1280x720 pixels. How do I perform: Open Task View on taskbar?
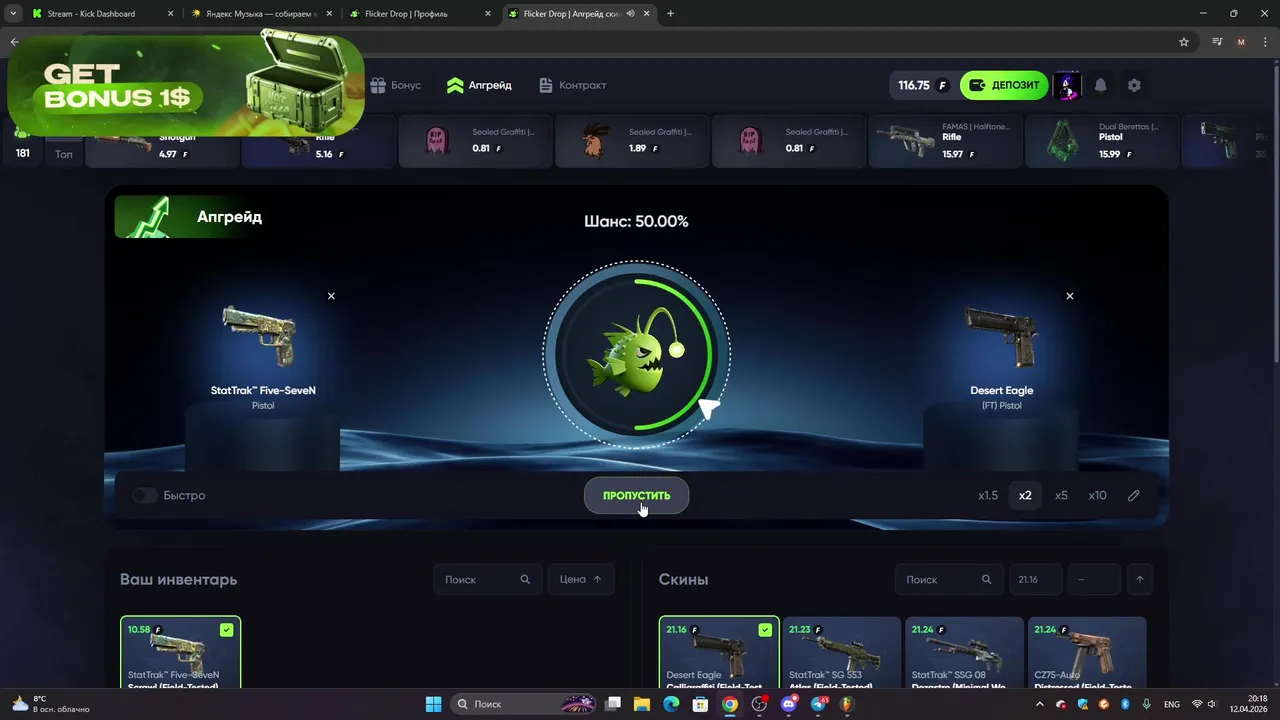tap(613, 704)
